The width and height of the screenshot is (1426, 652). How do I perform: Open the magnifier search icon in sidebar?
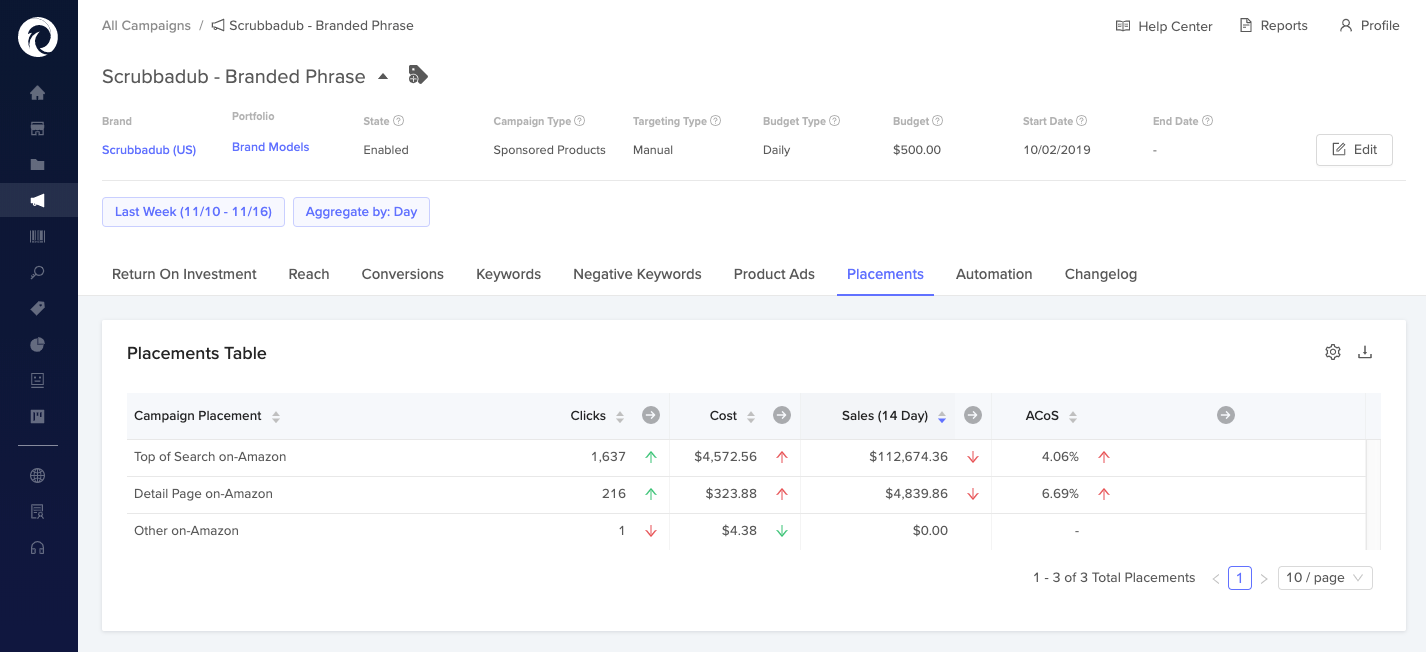click(38, 273)
